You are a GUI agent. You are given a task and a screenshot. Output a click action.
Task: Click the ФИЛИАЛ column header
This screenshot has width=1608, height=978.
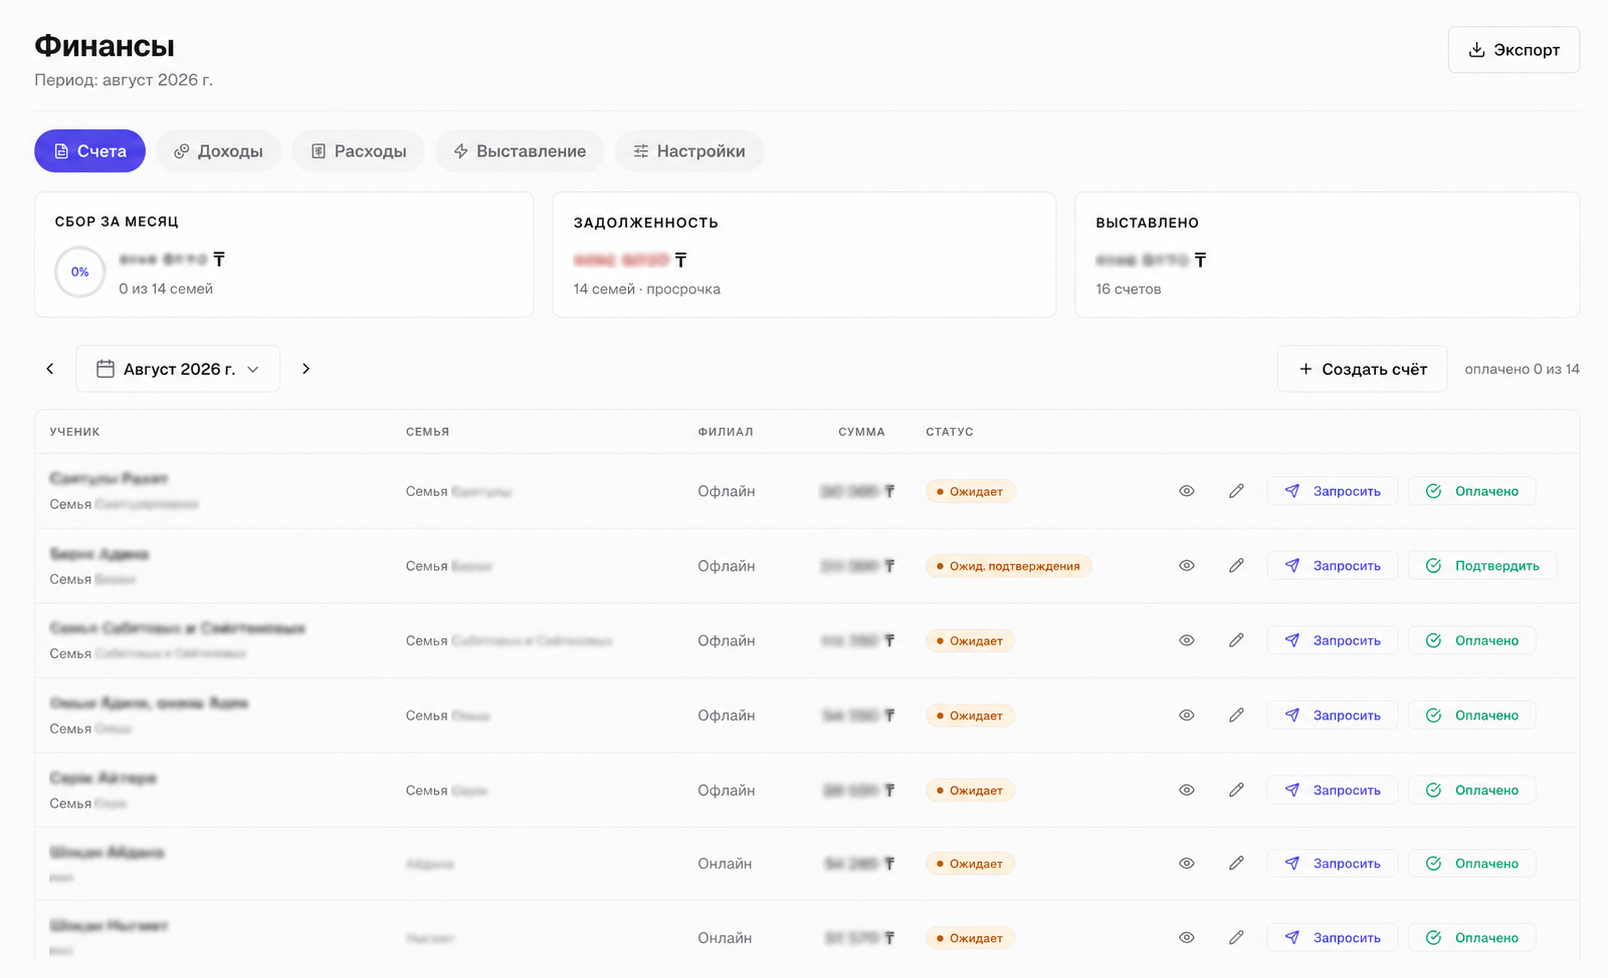[726, 432]
